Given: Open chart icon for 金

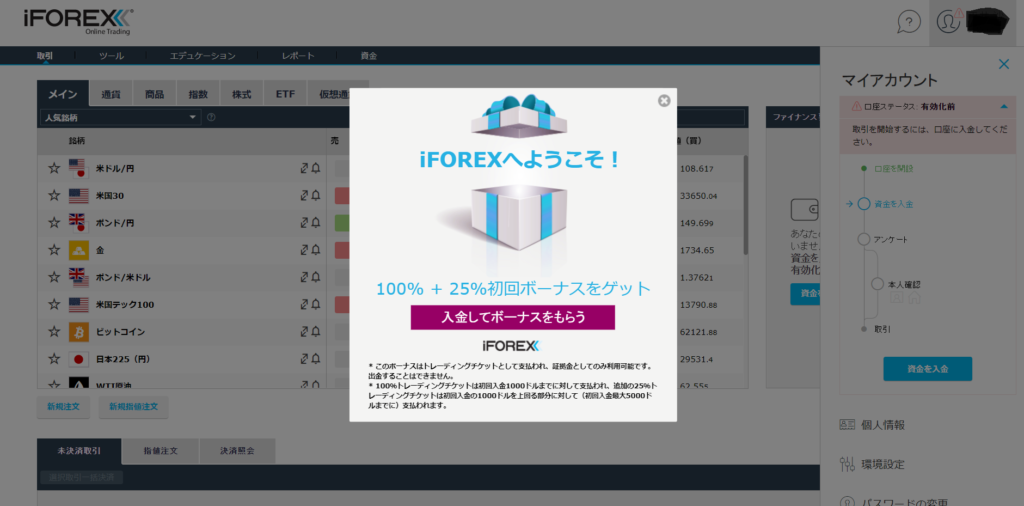Looking at the screenshot, I should [x=304, y=250].
